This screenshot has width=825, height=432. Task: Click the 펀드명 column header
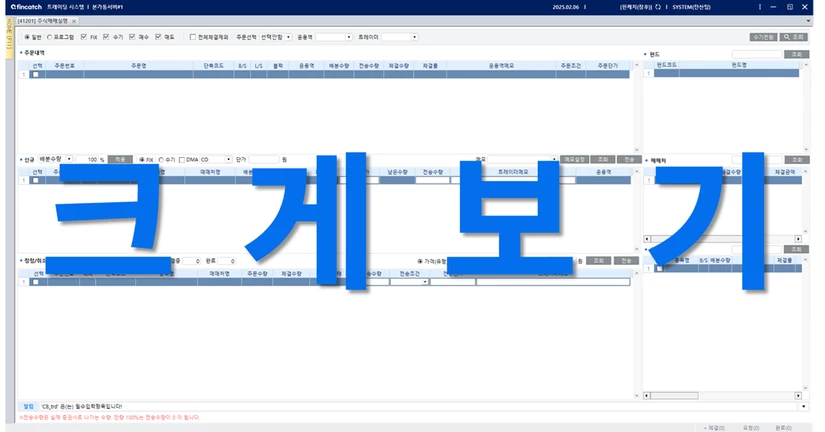click(739, 65)
